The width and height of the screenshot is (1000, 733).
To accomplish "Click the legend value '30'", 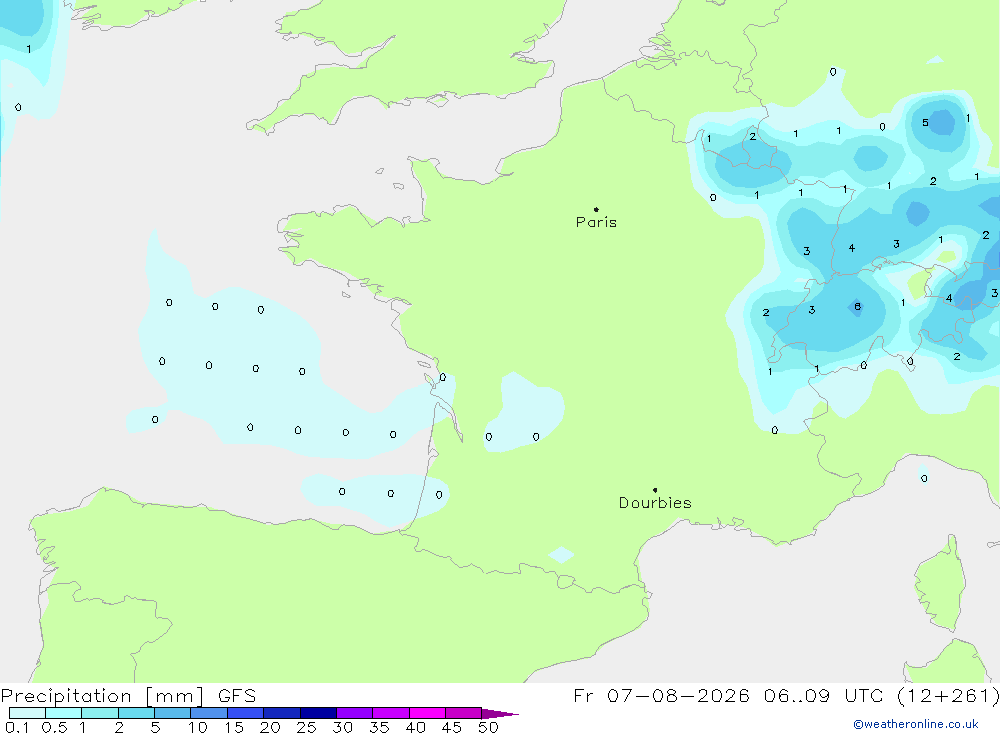I will pyautogui.click(x=343, y=727).
